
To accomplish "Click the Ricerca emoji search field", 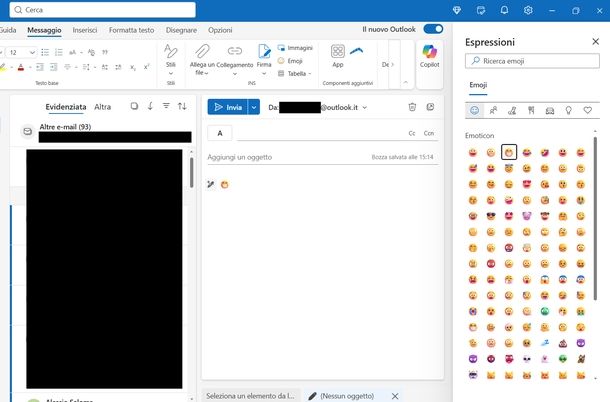I will pos(532,61).
